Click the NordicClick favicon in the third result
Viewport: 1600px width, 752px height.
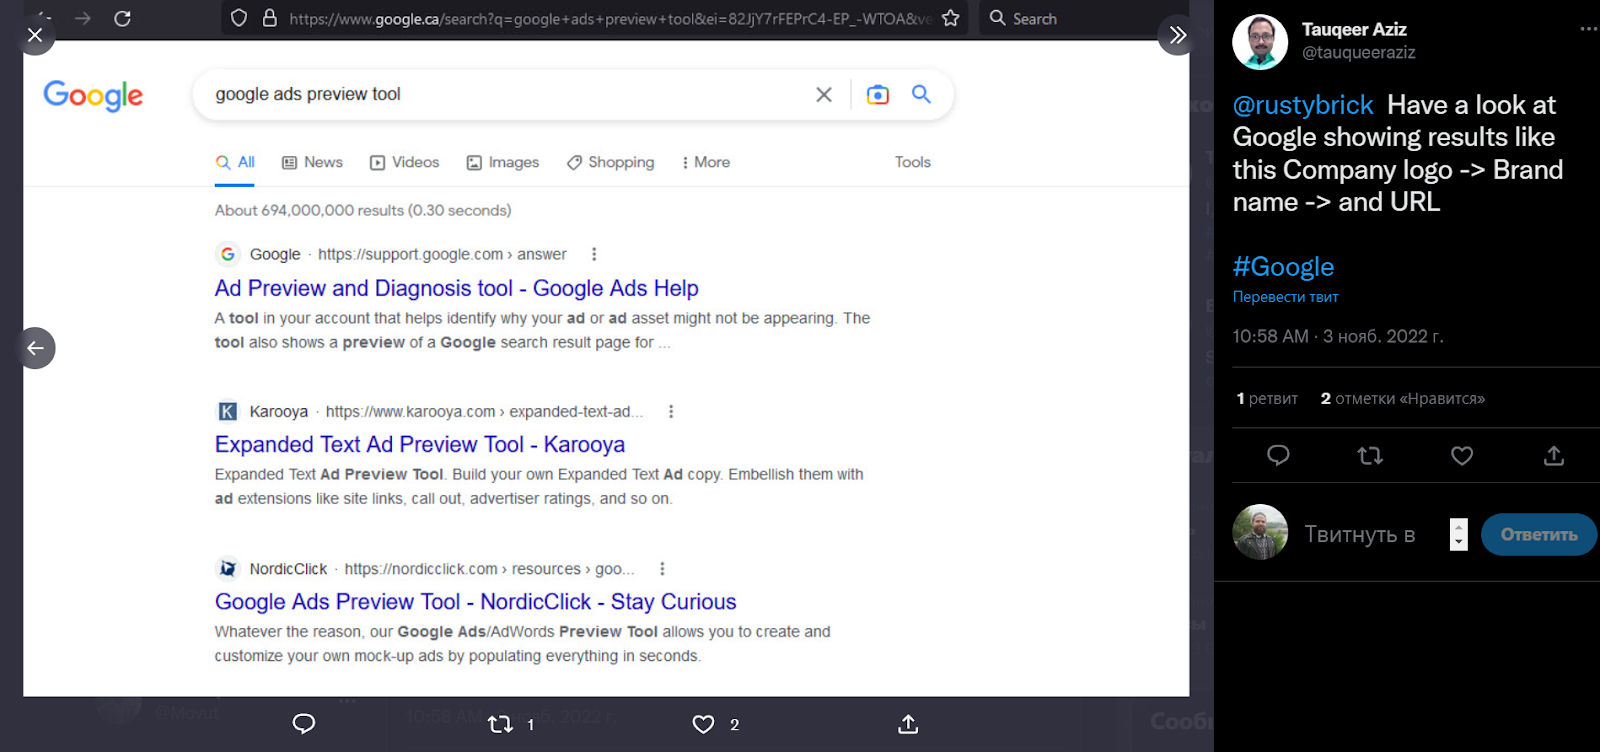tap(228, 569)
